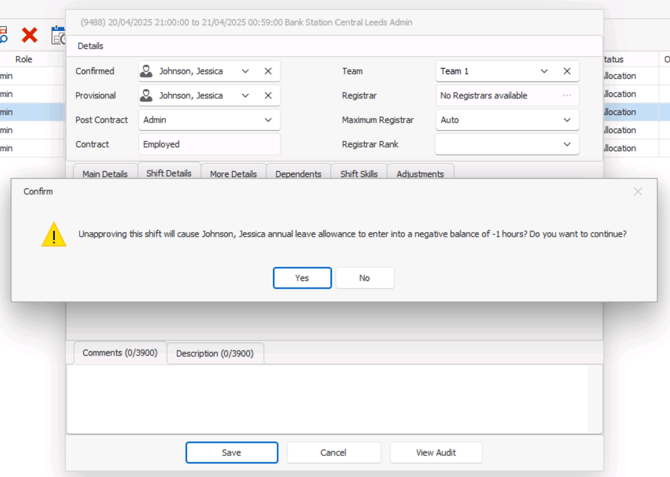The width and height of the screenshot is (670, 477).
Task: Click inside the Comments text area
Action: point(334,398)
